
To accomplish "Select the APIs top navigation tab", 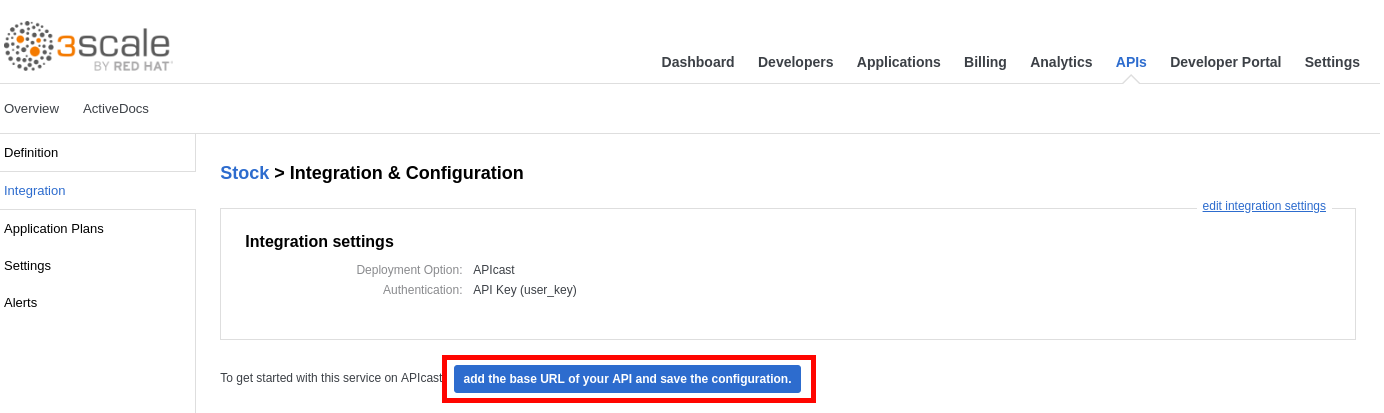I will pos(1131,62).
